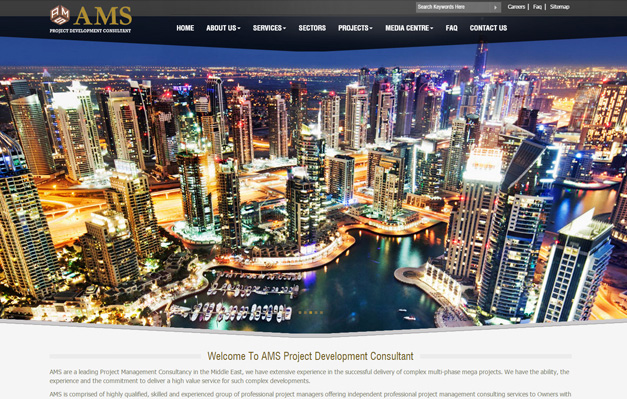Open the AMS logo home link
Screen dimensions: 627x399
[x=91, y=19]
